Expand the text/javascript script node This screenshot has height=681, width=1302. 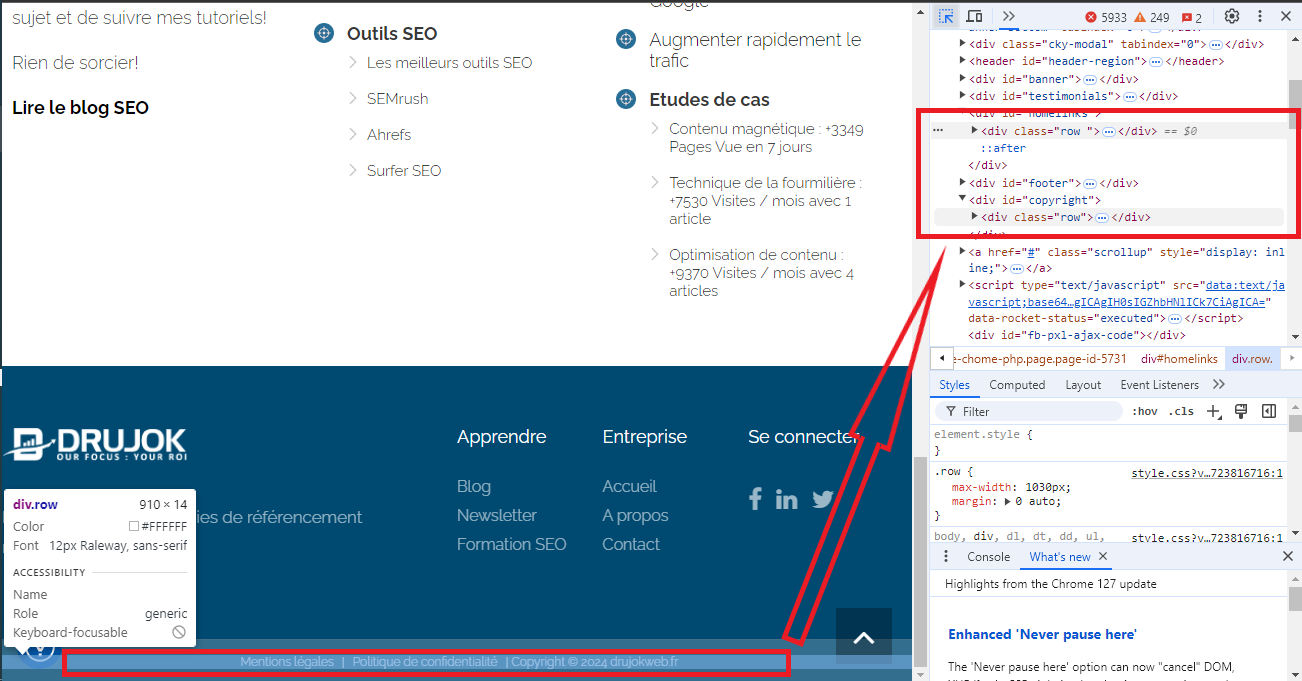click(x=963, y=285)
